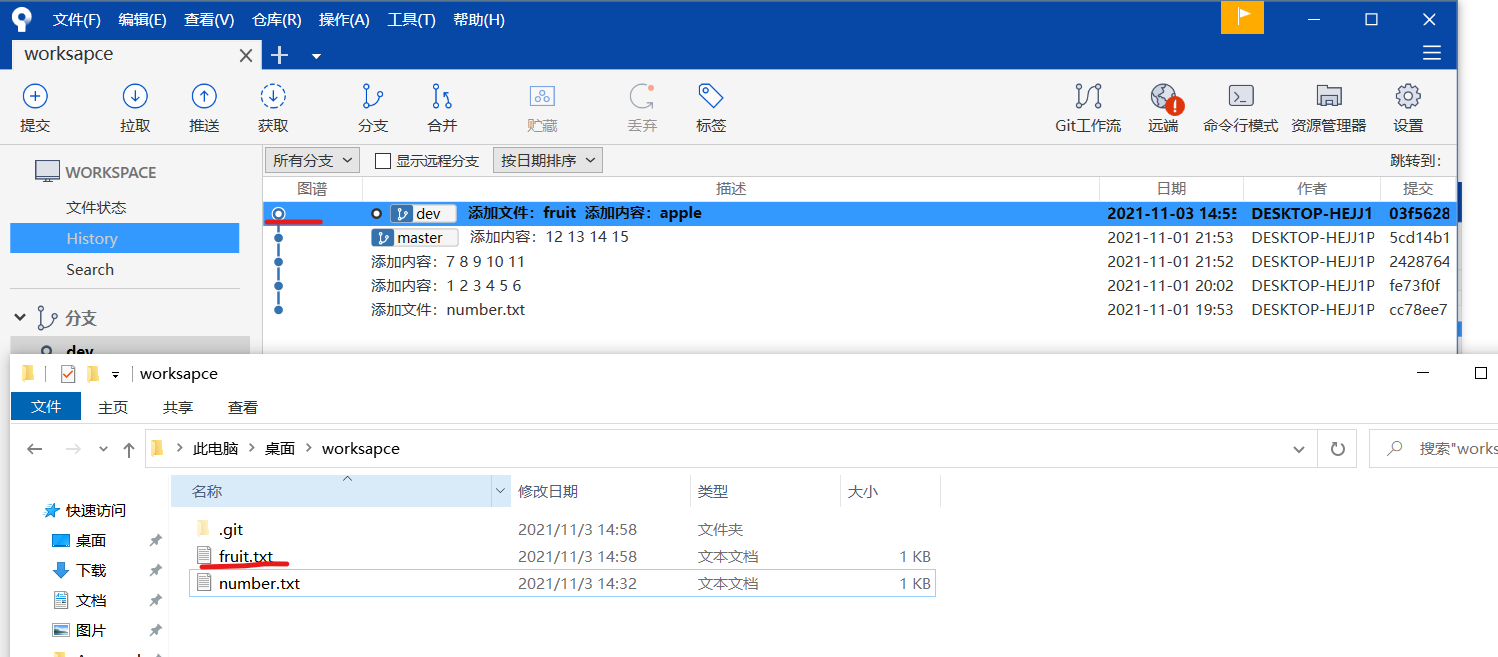Open the hamburger menu under the title bar

point(1432,53)
